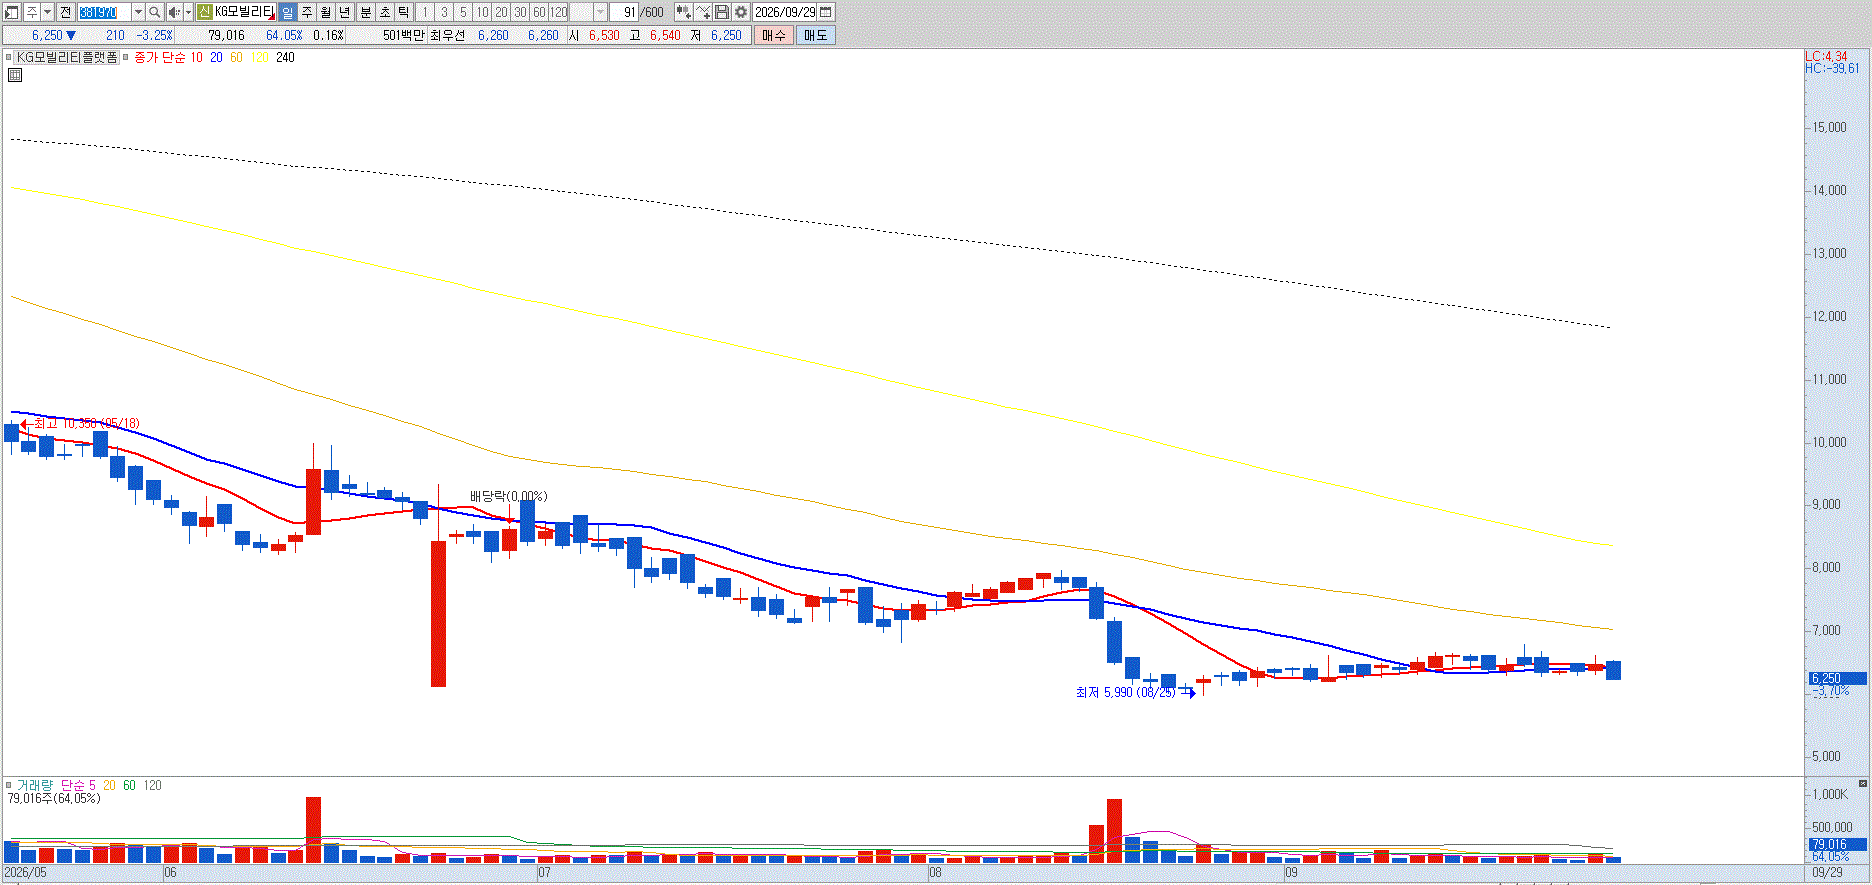Switch to weekly (주) chart period
1872x885 pixels.
[x=307, y=12]
